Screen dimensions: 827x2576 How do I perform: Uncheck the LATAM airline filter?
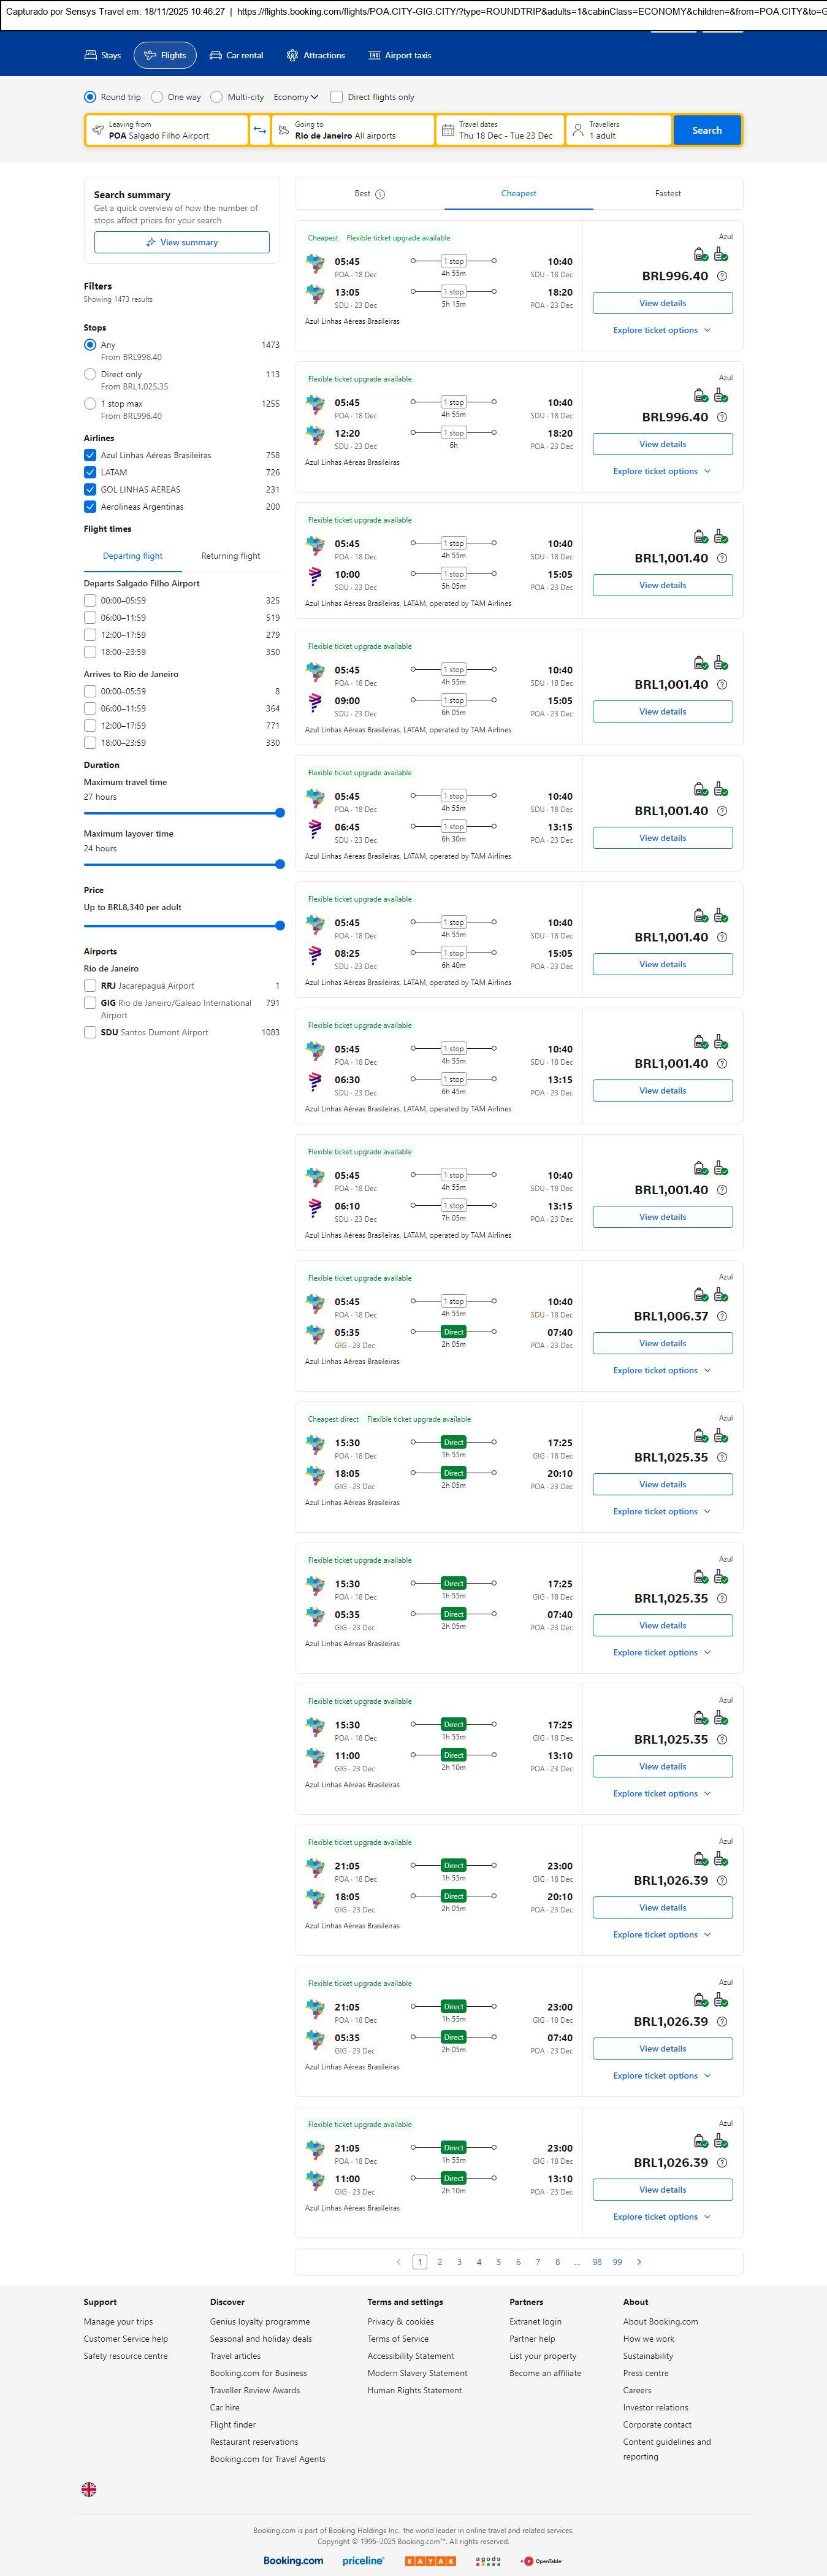tap(90, 472)
